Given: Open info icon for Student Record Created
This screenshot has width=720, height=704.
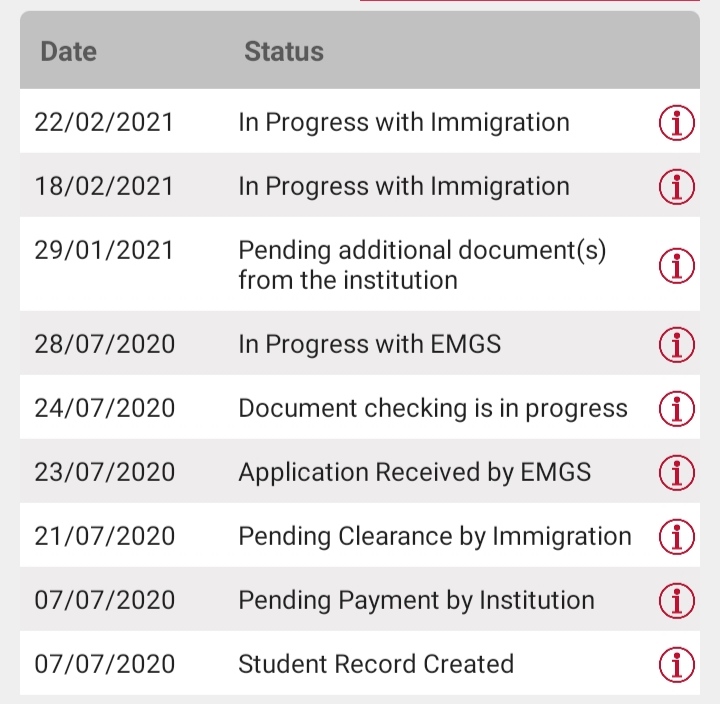Looking at the screenshot, I should tap(677, 663).
